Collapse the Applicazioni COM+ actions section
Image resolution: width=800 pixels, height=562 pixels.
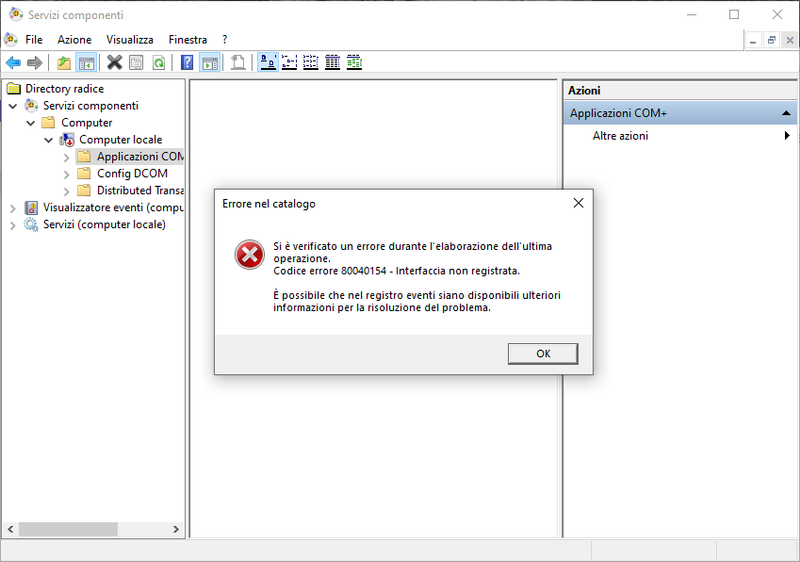(786, 113)
